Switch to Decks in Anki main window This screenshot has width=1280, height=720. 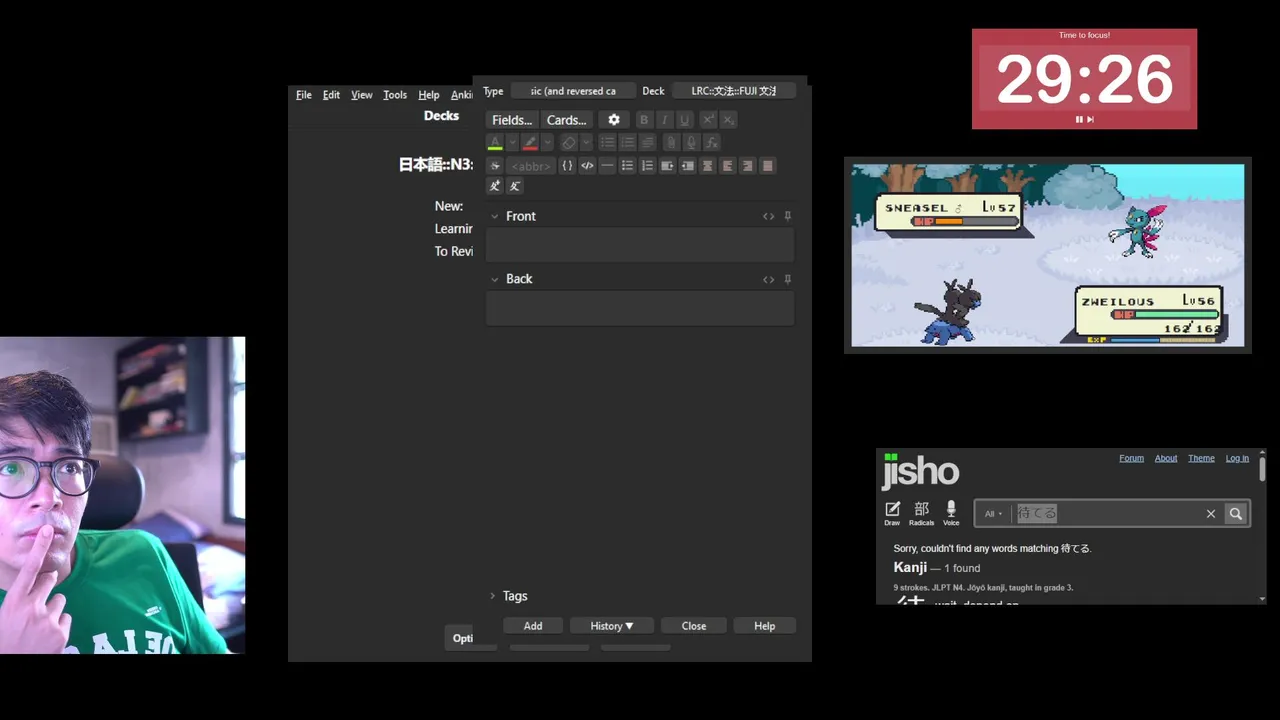[441, 116]
